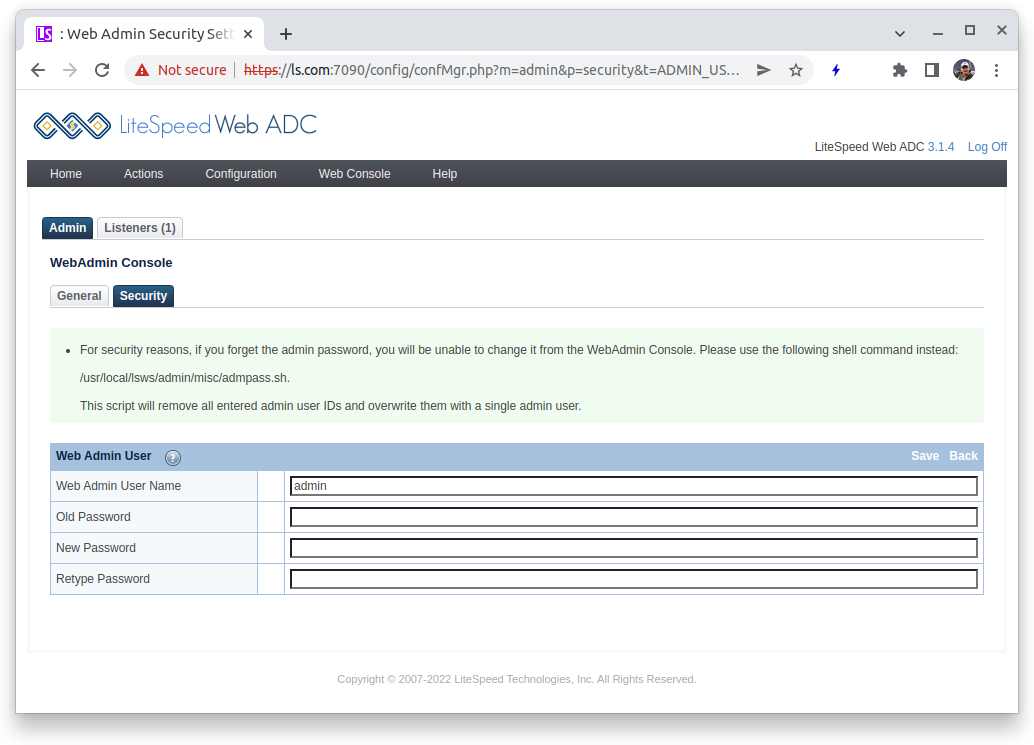
Task: Click the Back link
Action: pyautogui.click(x=963, y=456)
